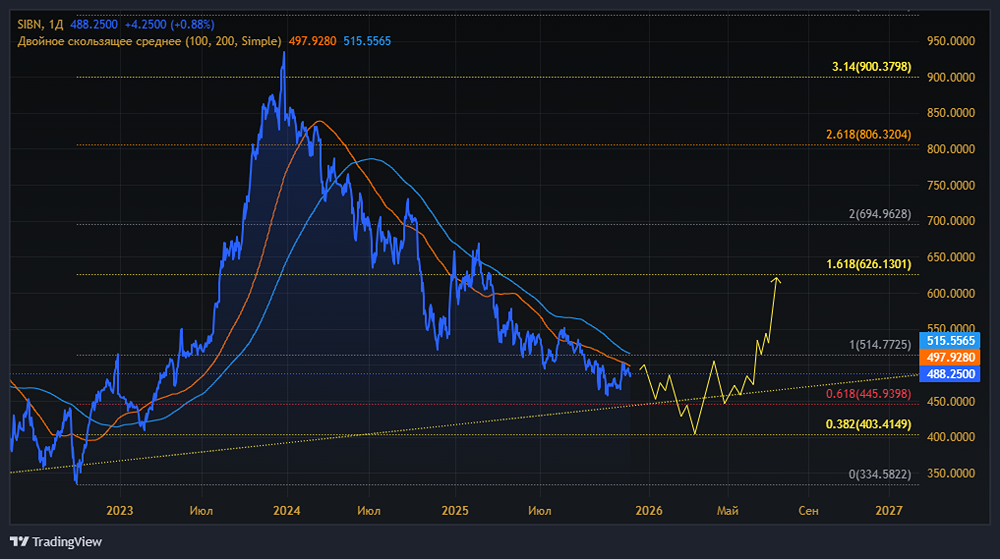The image size is (1000, 559).
Task: Click the 900.0000 price axis label
Action: point(951,77)
